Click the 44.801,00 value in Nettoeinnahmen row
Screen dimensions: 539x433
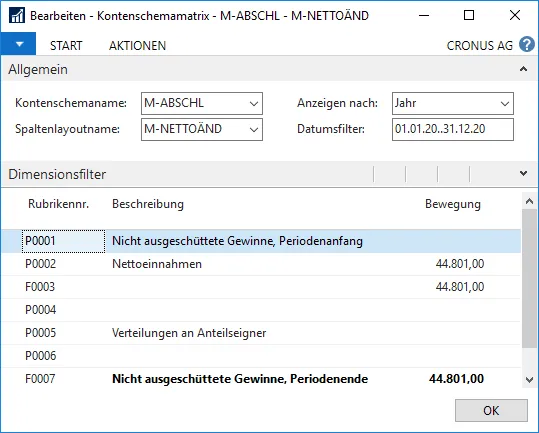point(460,264)
